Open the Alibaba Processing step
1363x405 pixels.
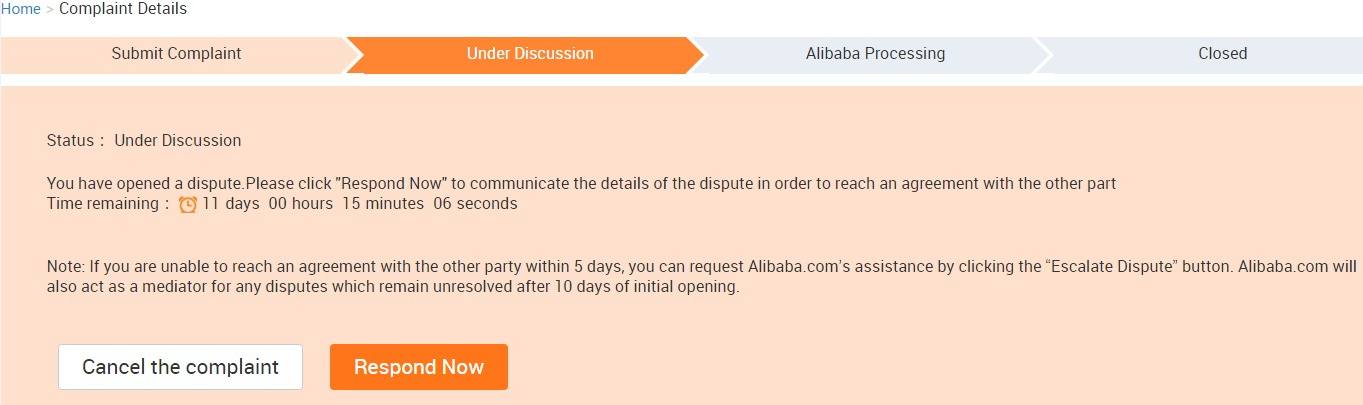875,54
